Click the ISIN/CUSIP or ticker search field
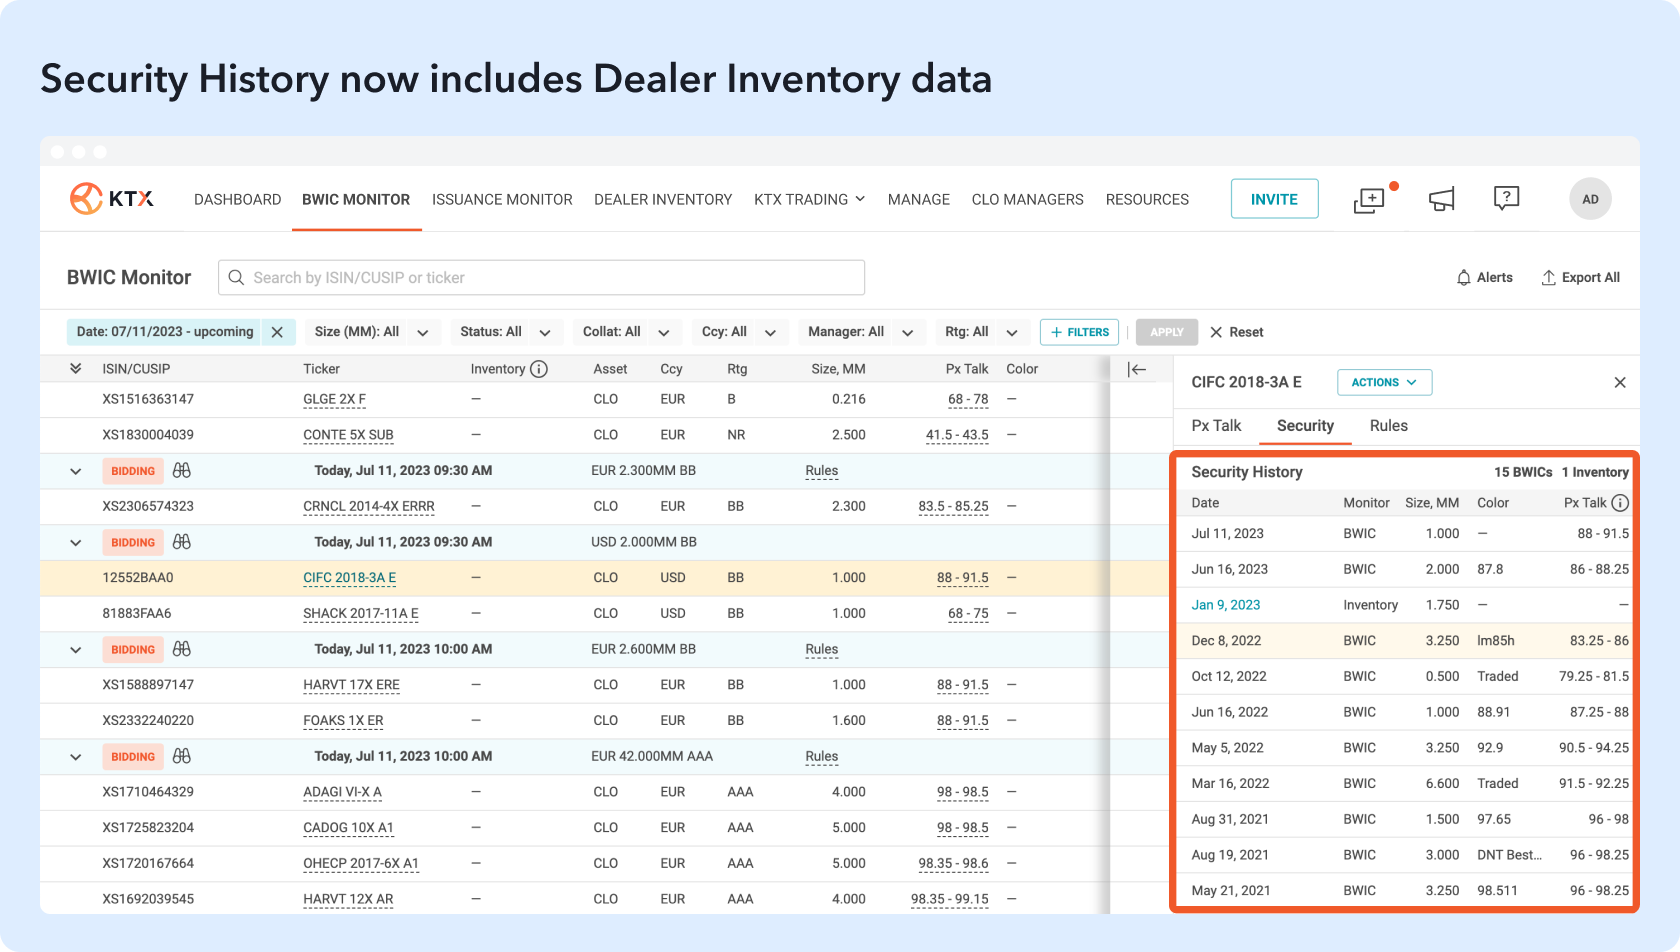Screen dimensions: 1680x952 (x=541, y=278)
